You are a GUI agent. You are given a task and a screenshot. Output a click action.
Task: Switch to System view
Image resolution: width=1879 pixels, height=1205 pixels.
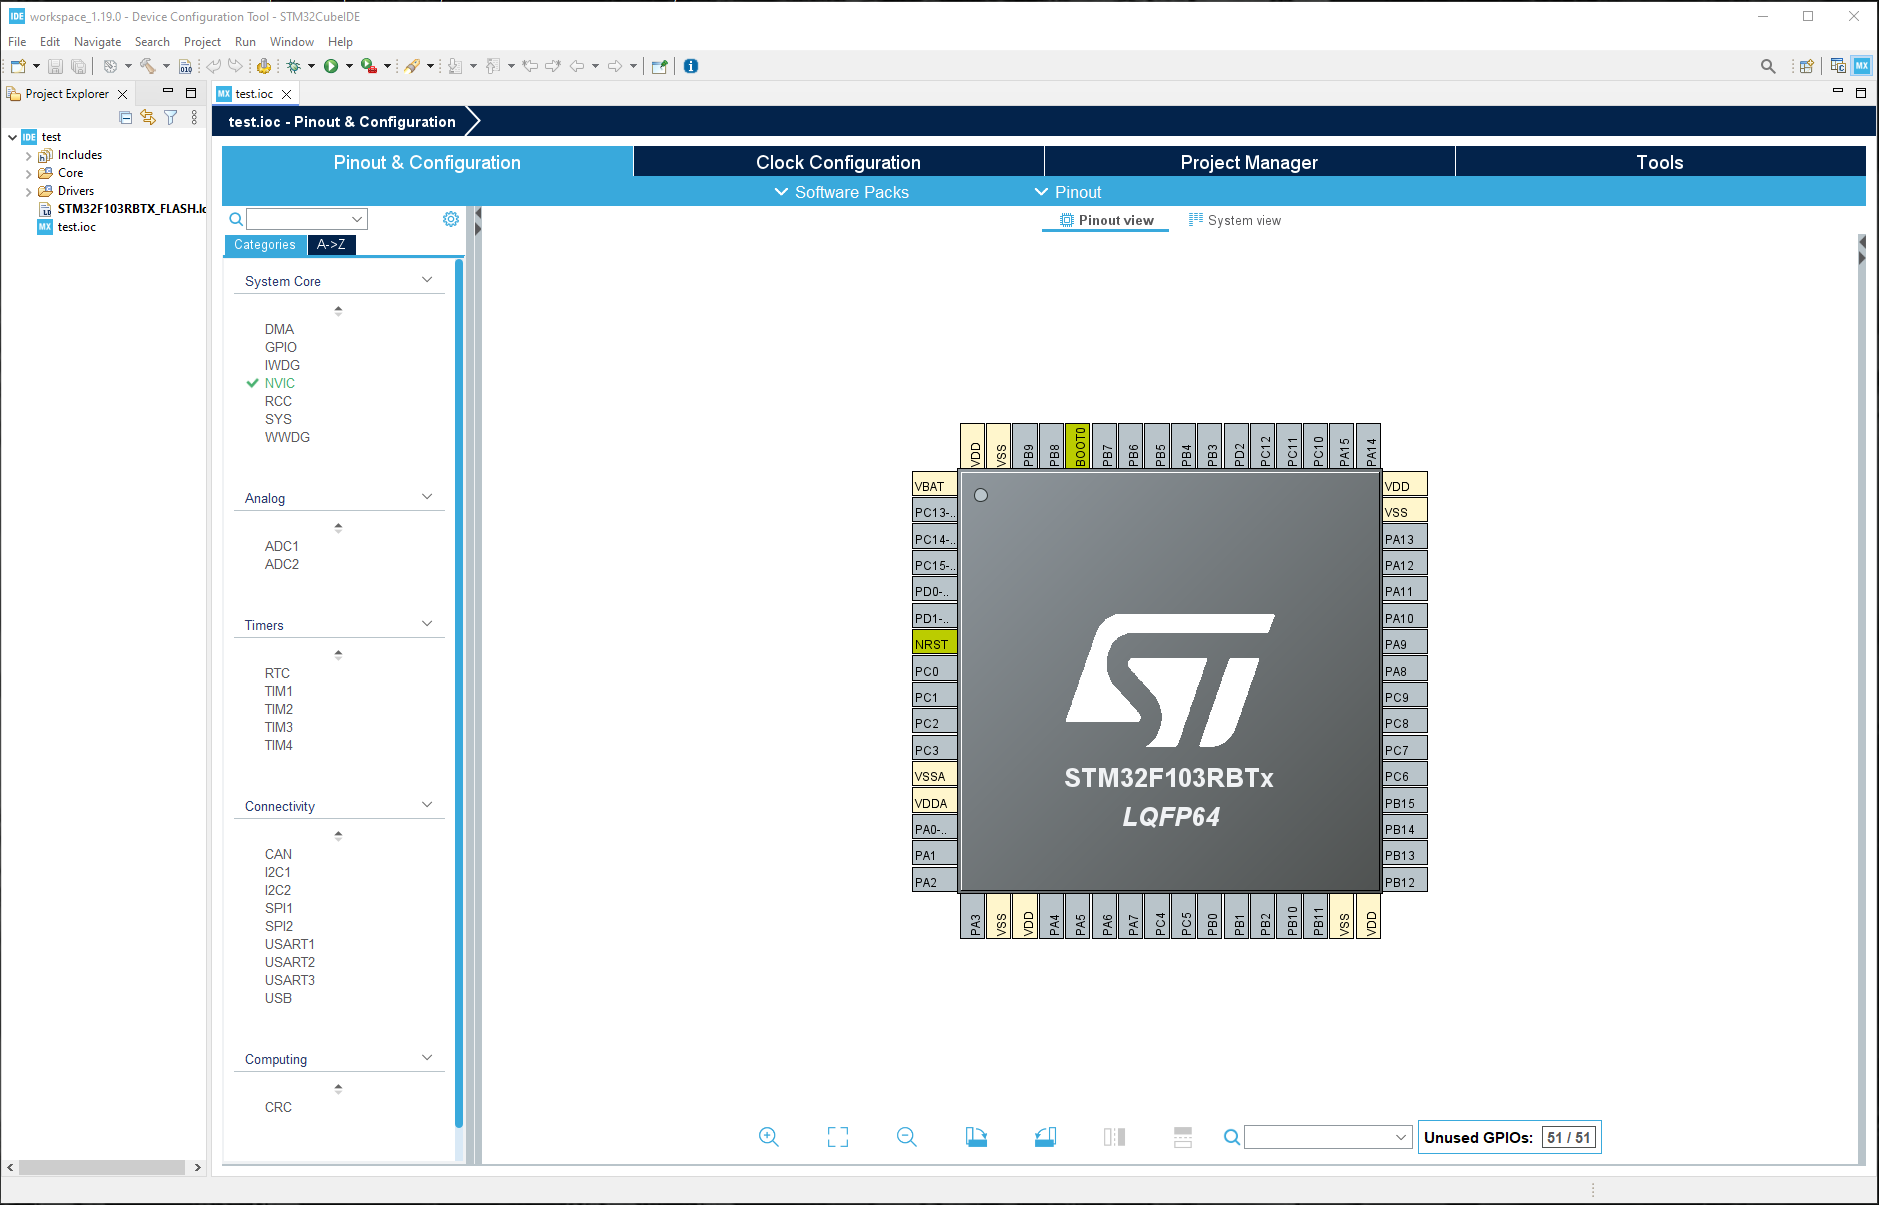pos(1234,220)
